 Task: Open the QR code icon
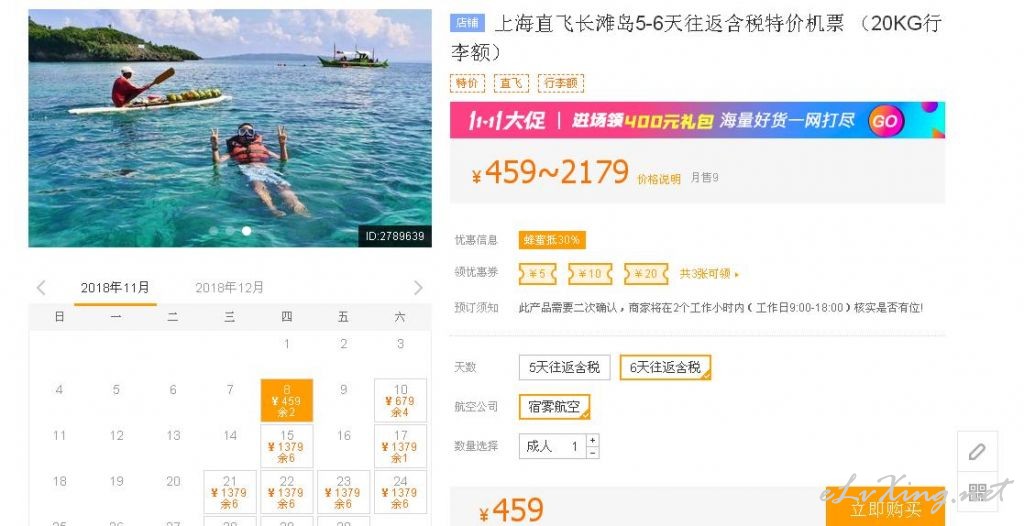(x=977, y=492)
